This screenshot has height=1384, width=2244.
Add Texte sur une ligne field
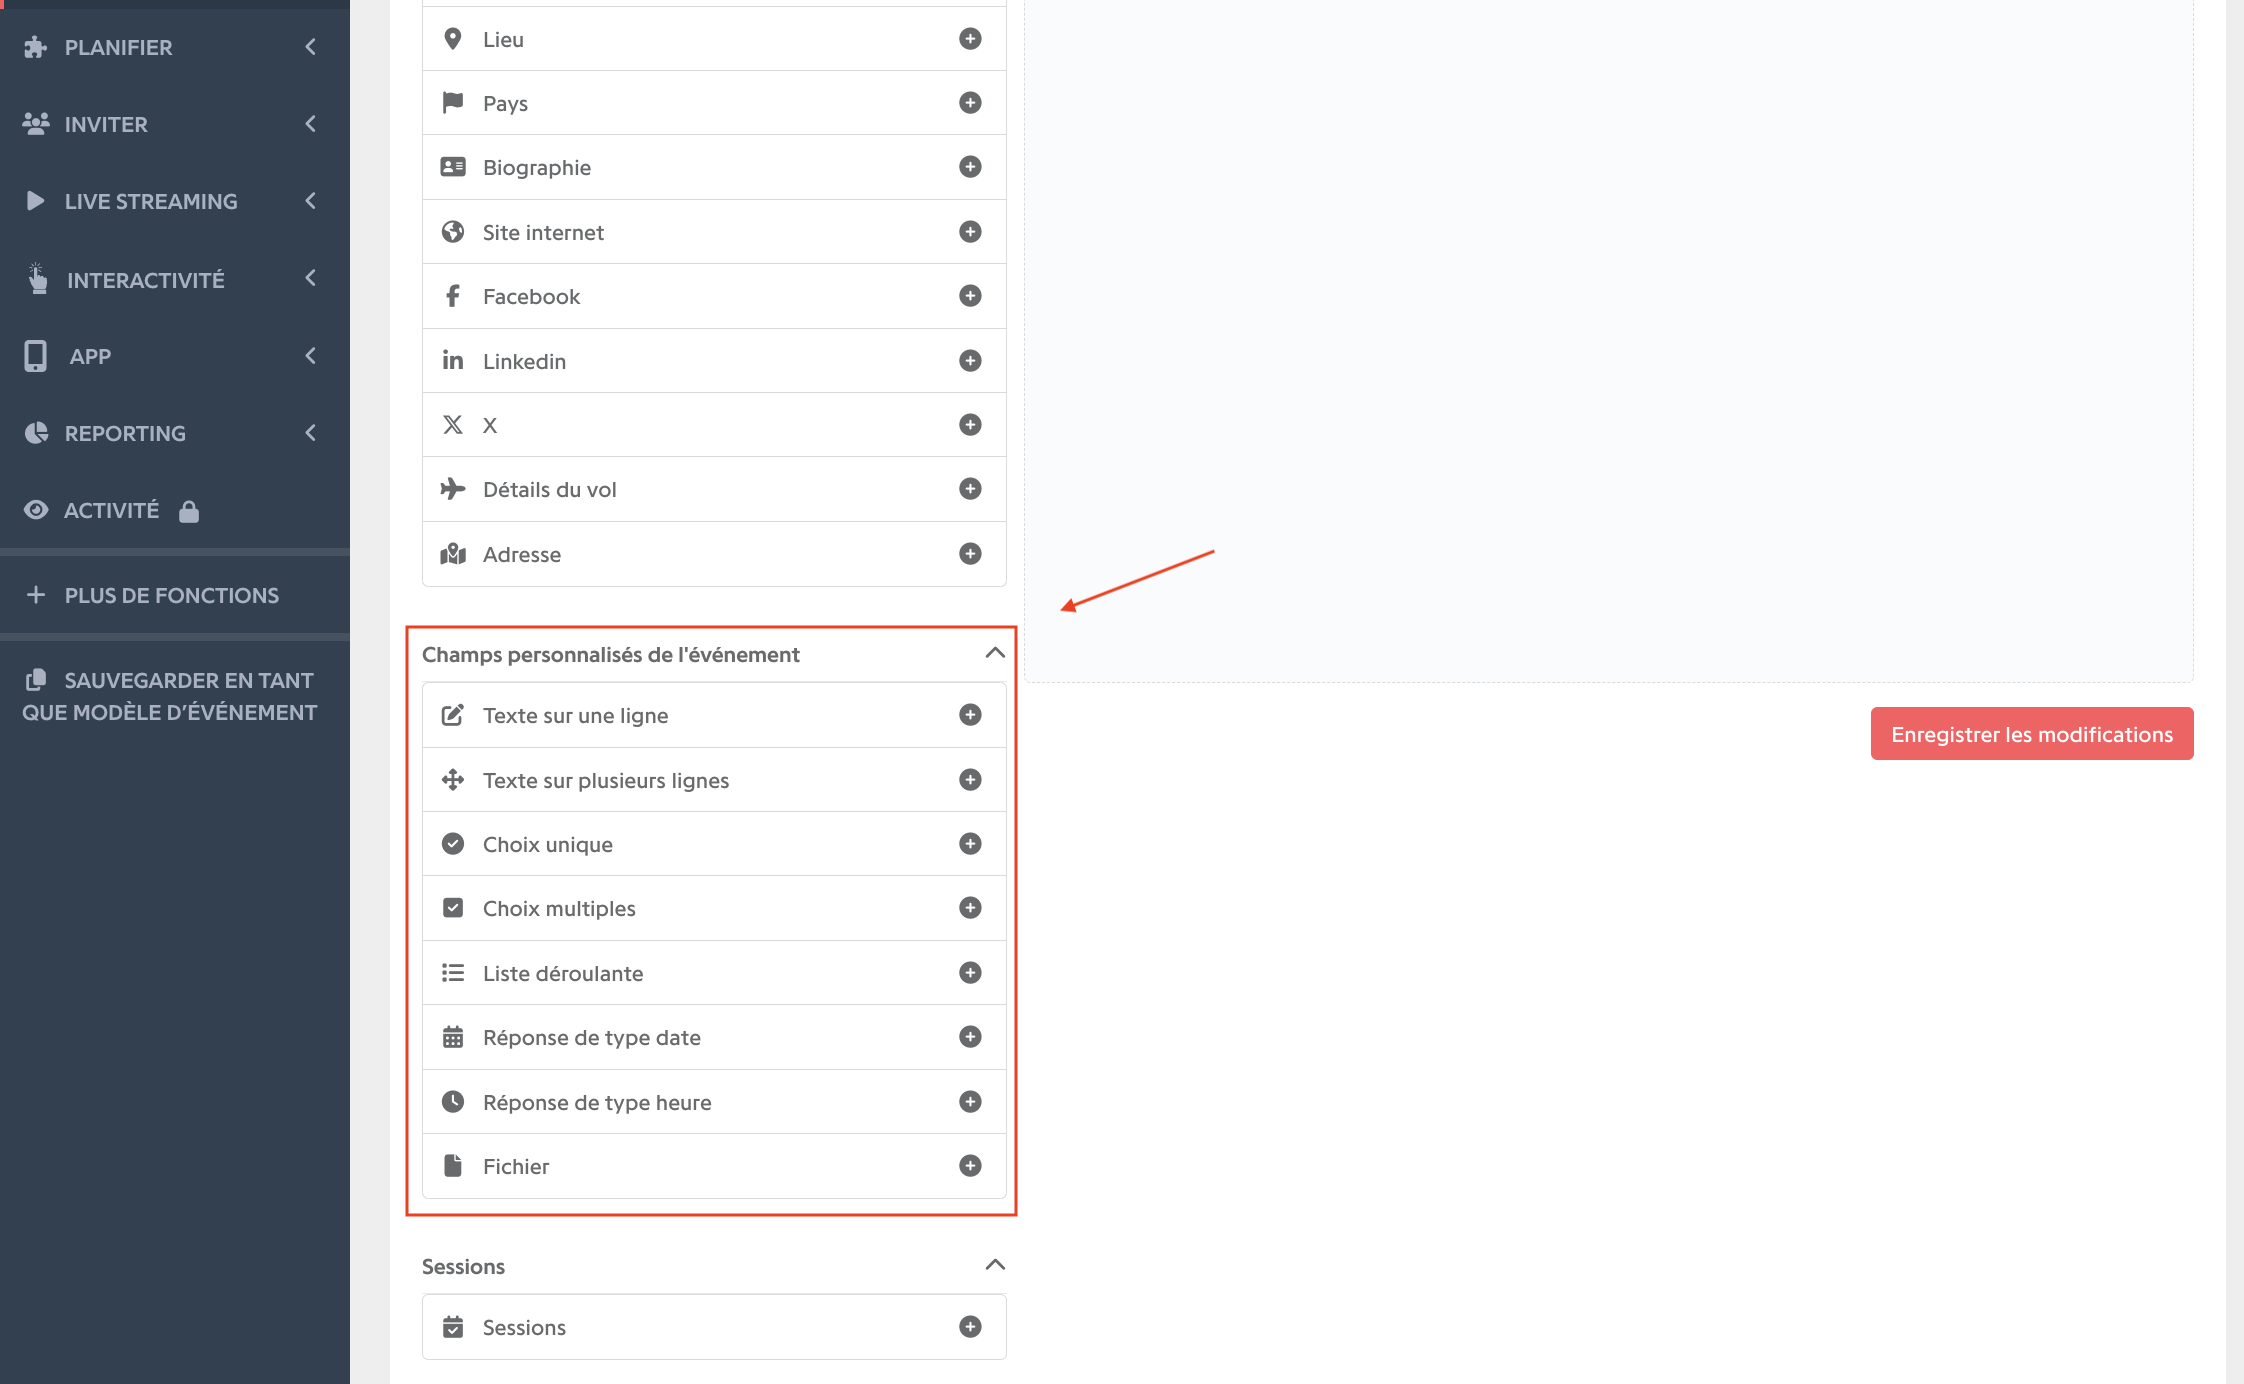969,715
